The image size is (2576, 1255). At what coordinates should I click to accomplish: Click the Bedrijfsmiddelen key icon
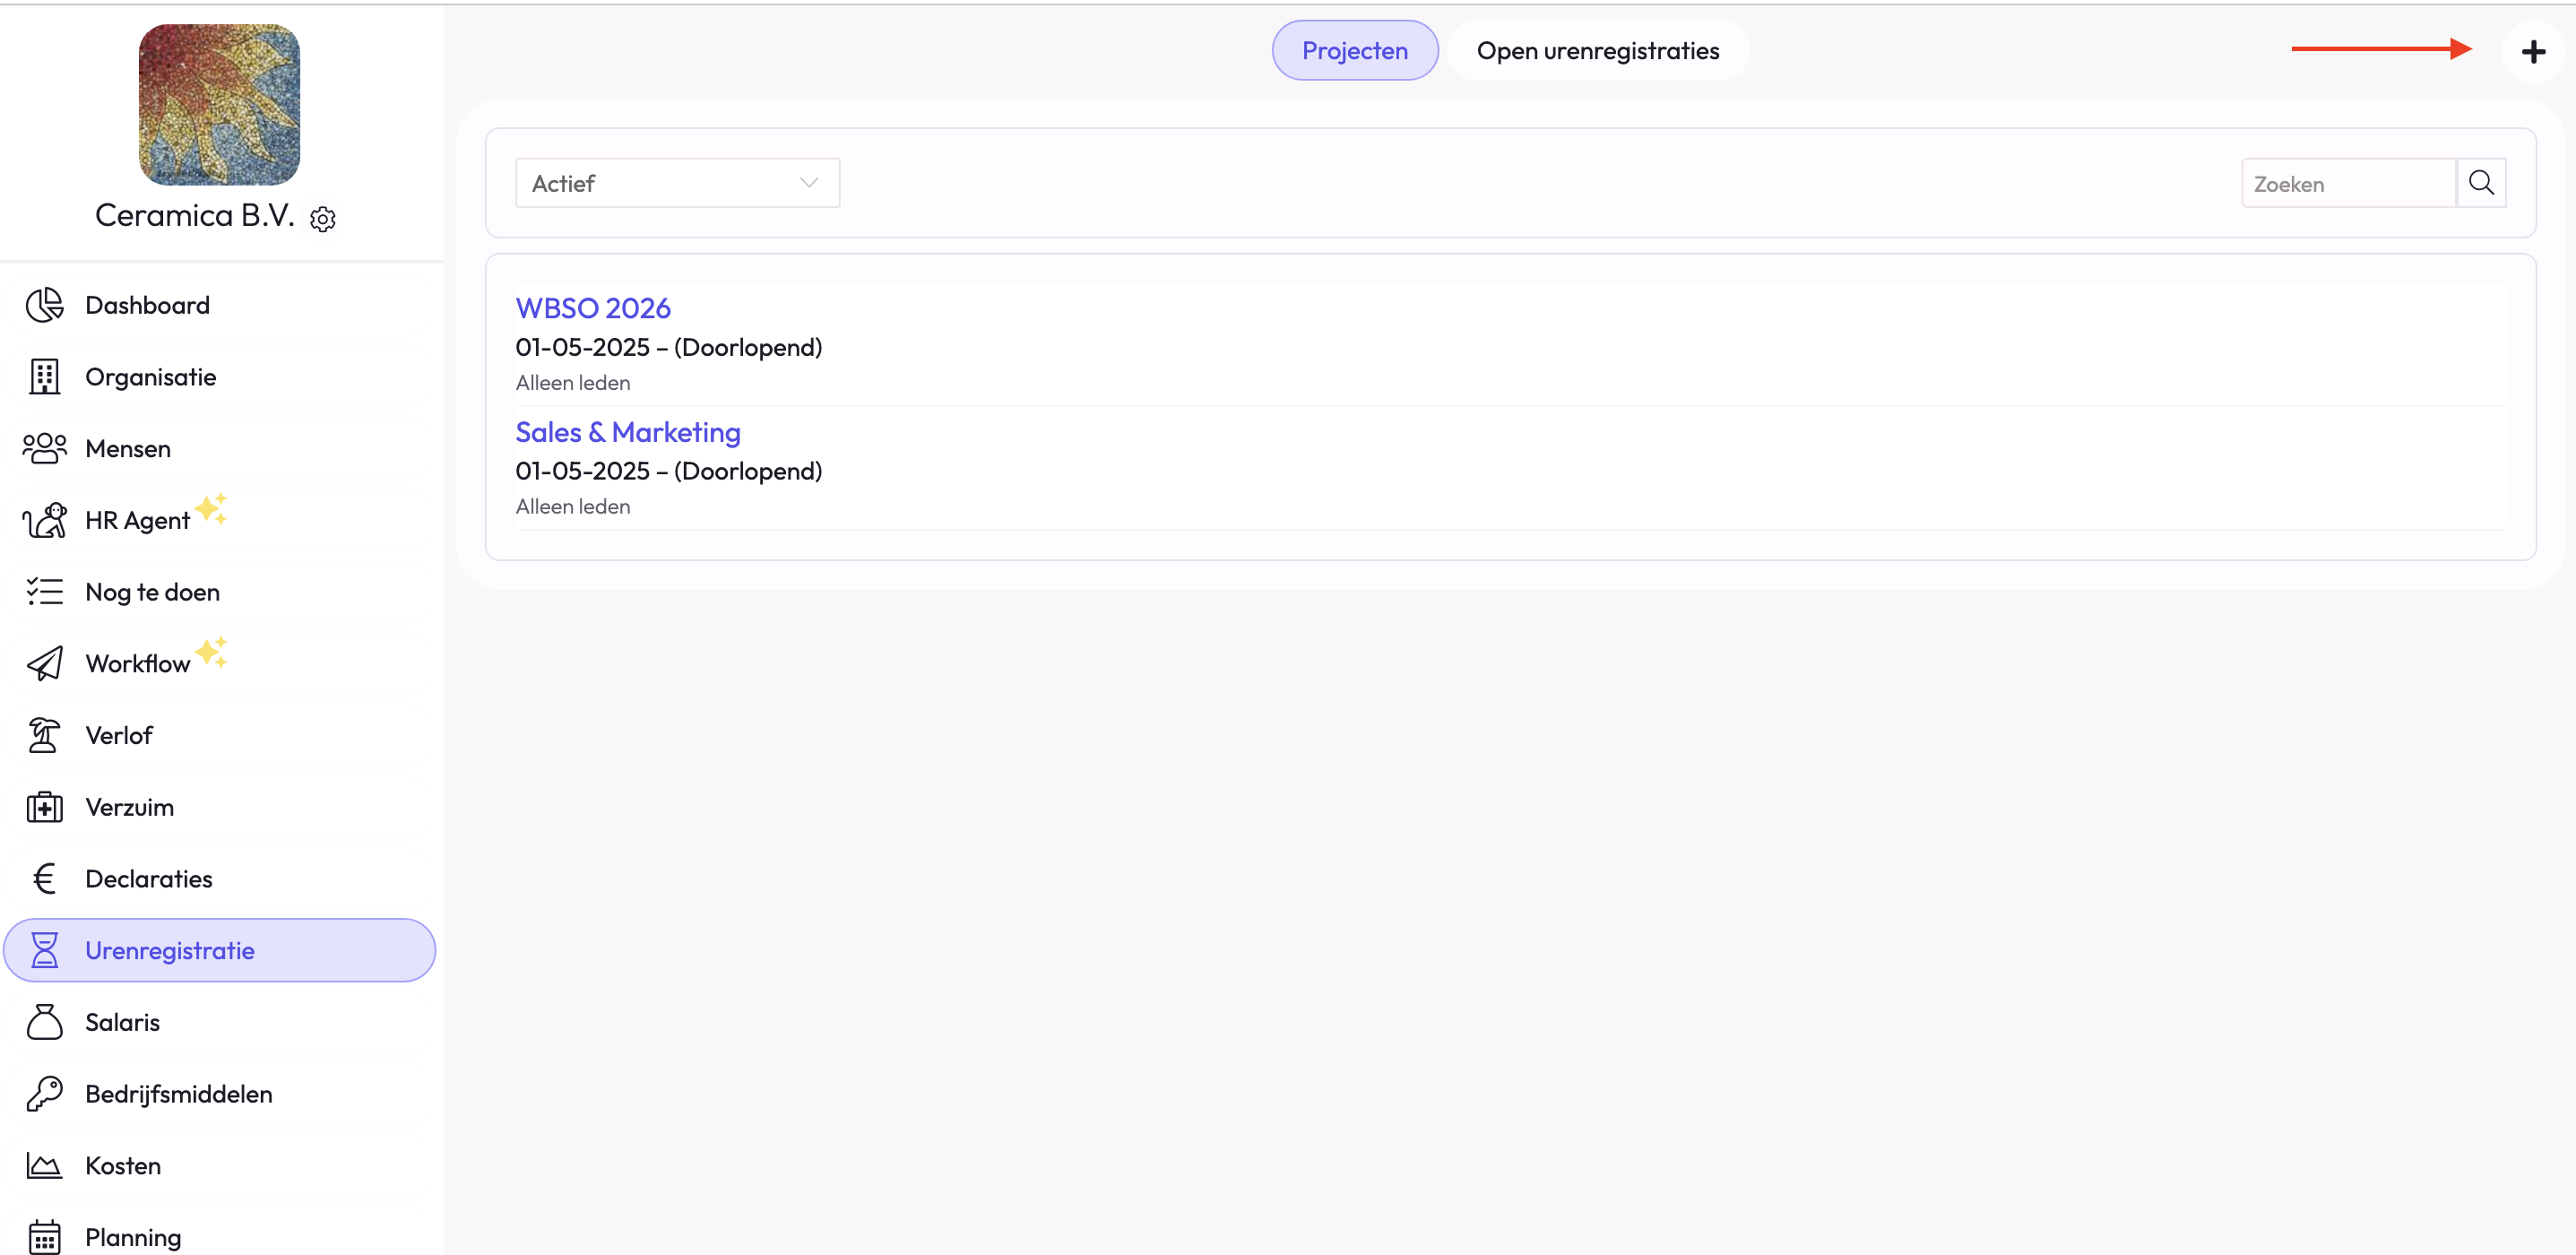pos(44,1094)
